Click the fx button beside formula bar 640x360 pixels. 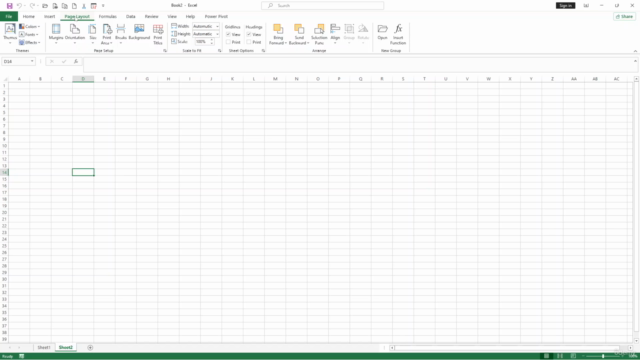click(x=76, y=61)
